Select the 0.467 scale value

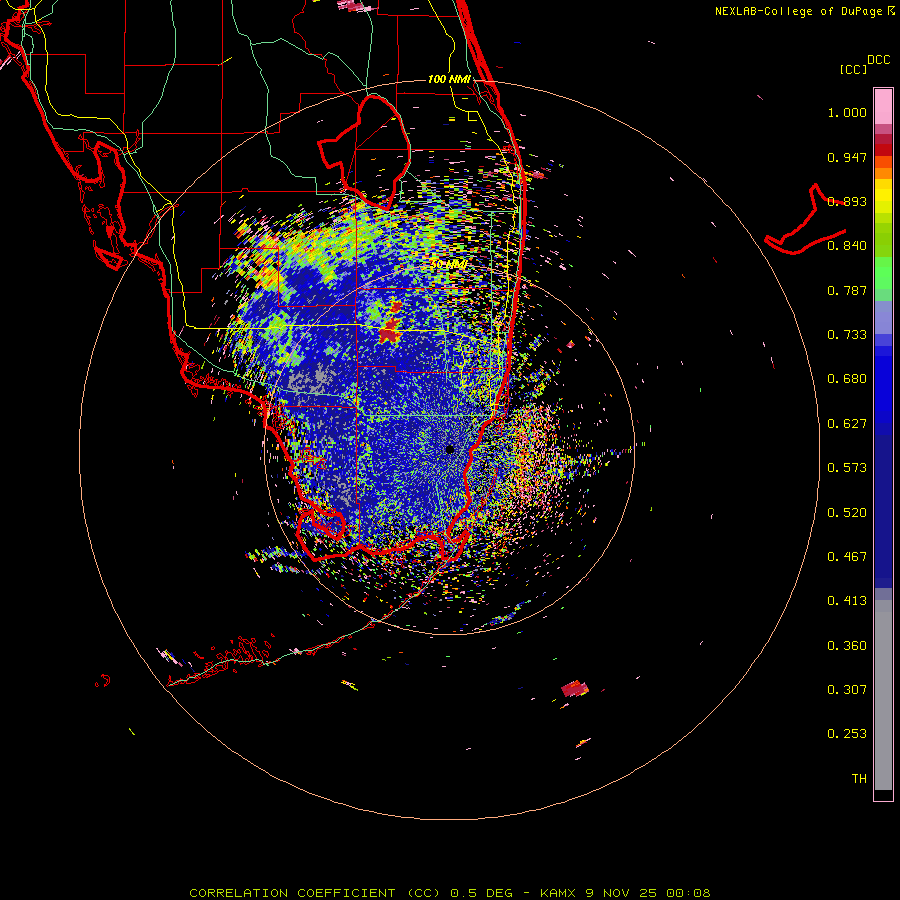[847, 557]
